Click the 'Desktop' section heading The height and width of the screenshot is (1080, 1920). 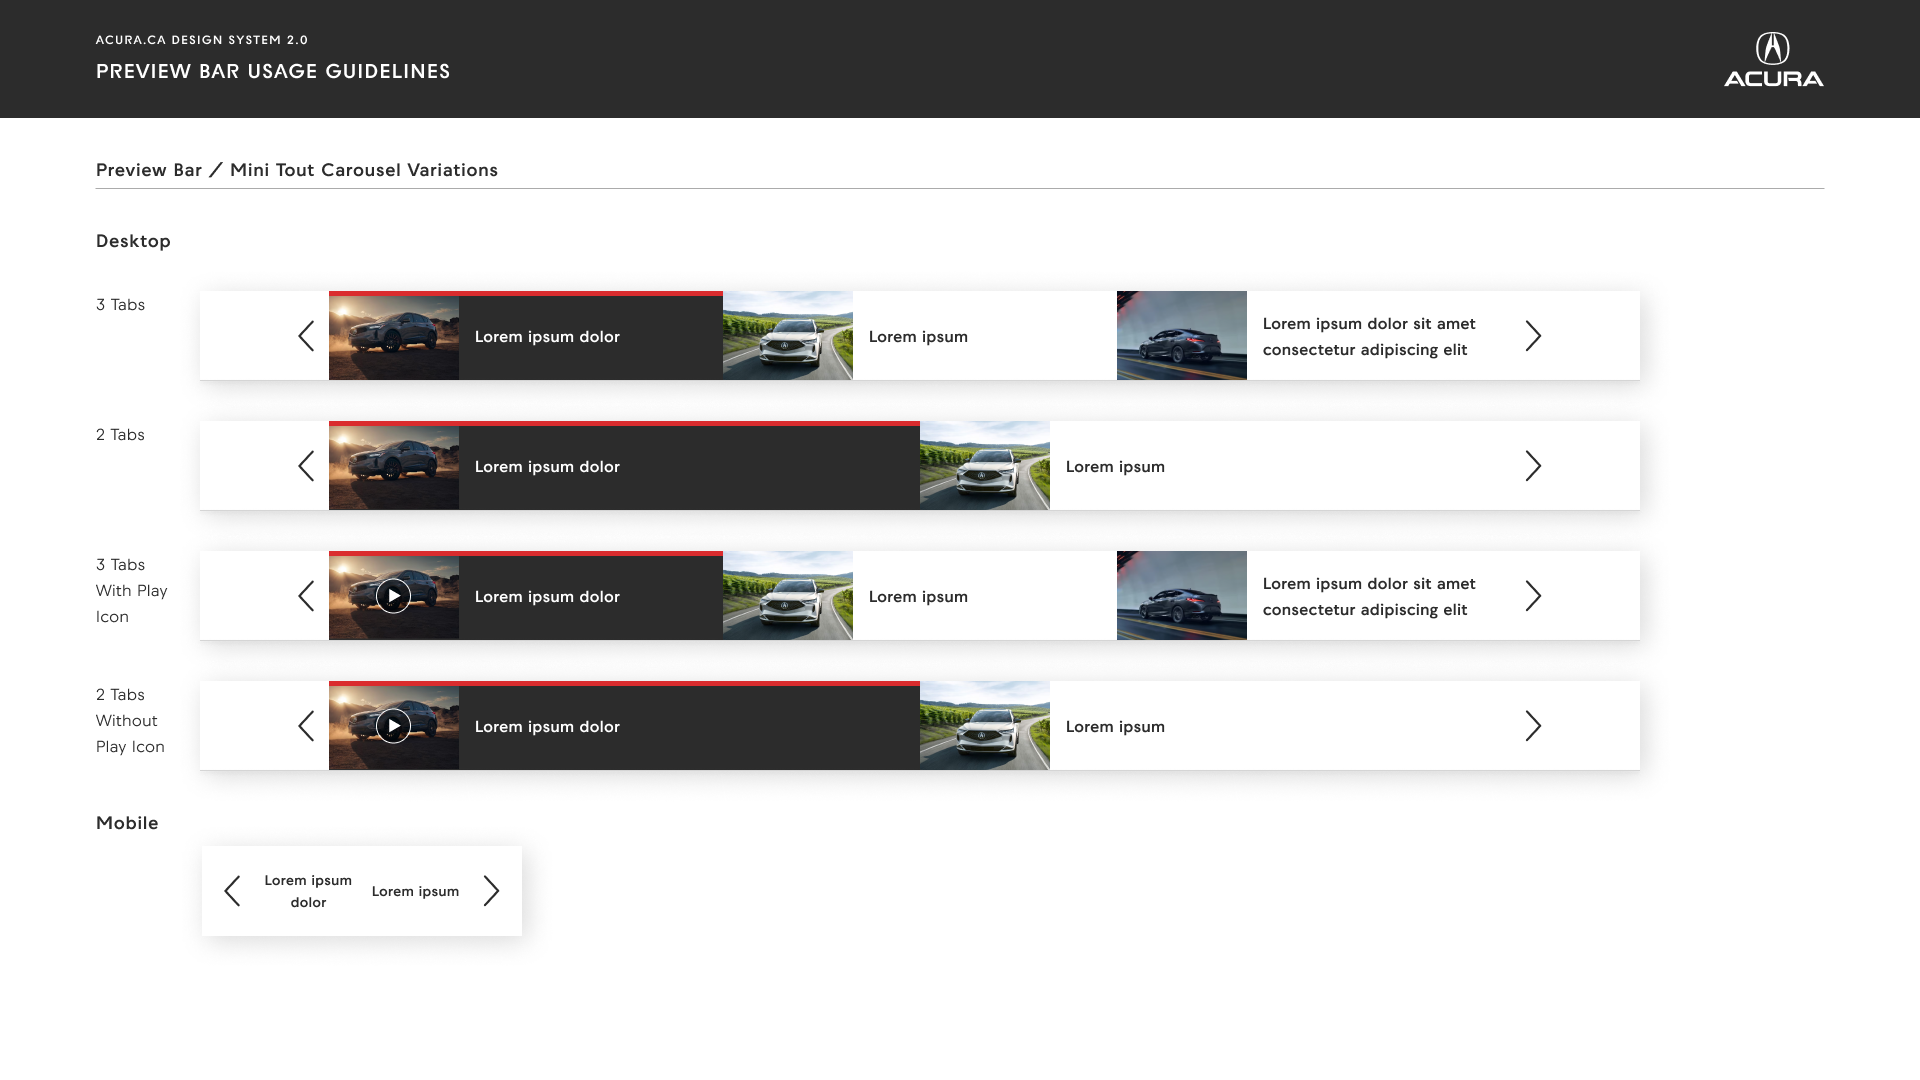(133, 241)
